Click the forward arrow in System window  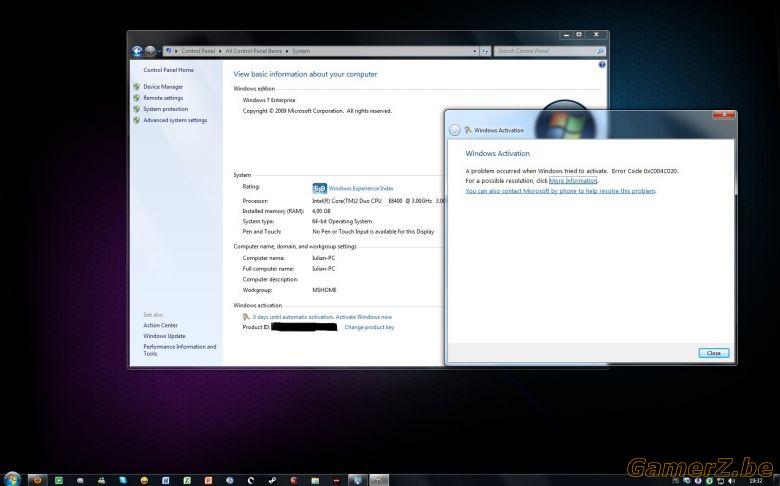(x=150, y=51)
